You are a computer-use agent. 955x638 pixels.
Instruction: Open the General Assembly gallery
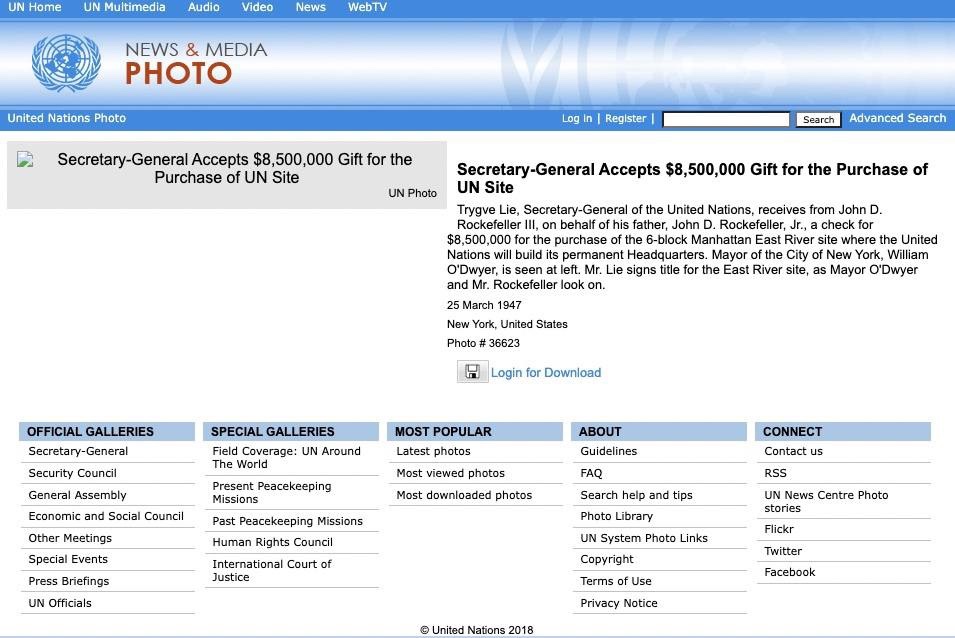point(77,495)
